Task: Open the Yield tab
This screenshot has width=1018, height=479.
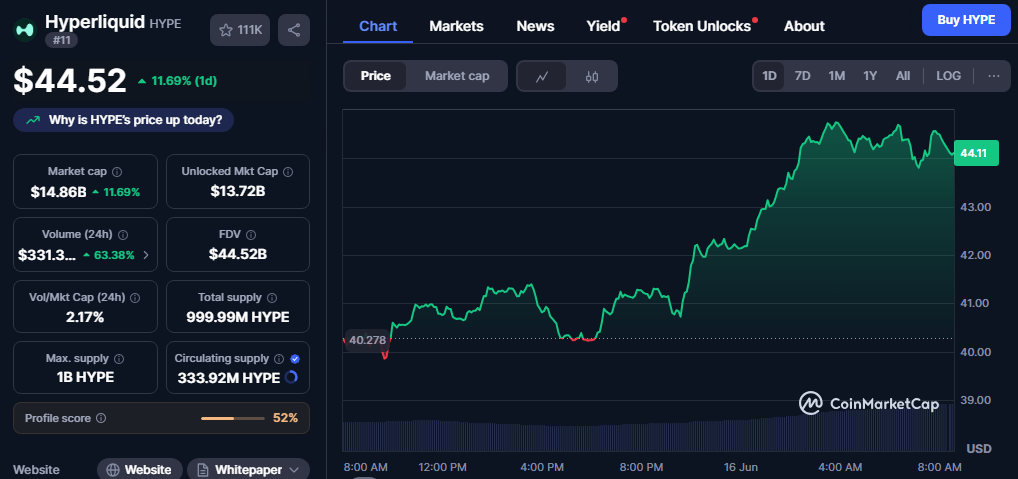Action: [x=604, y=26]
